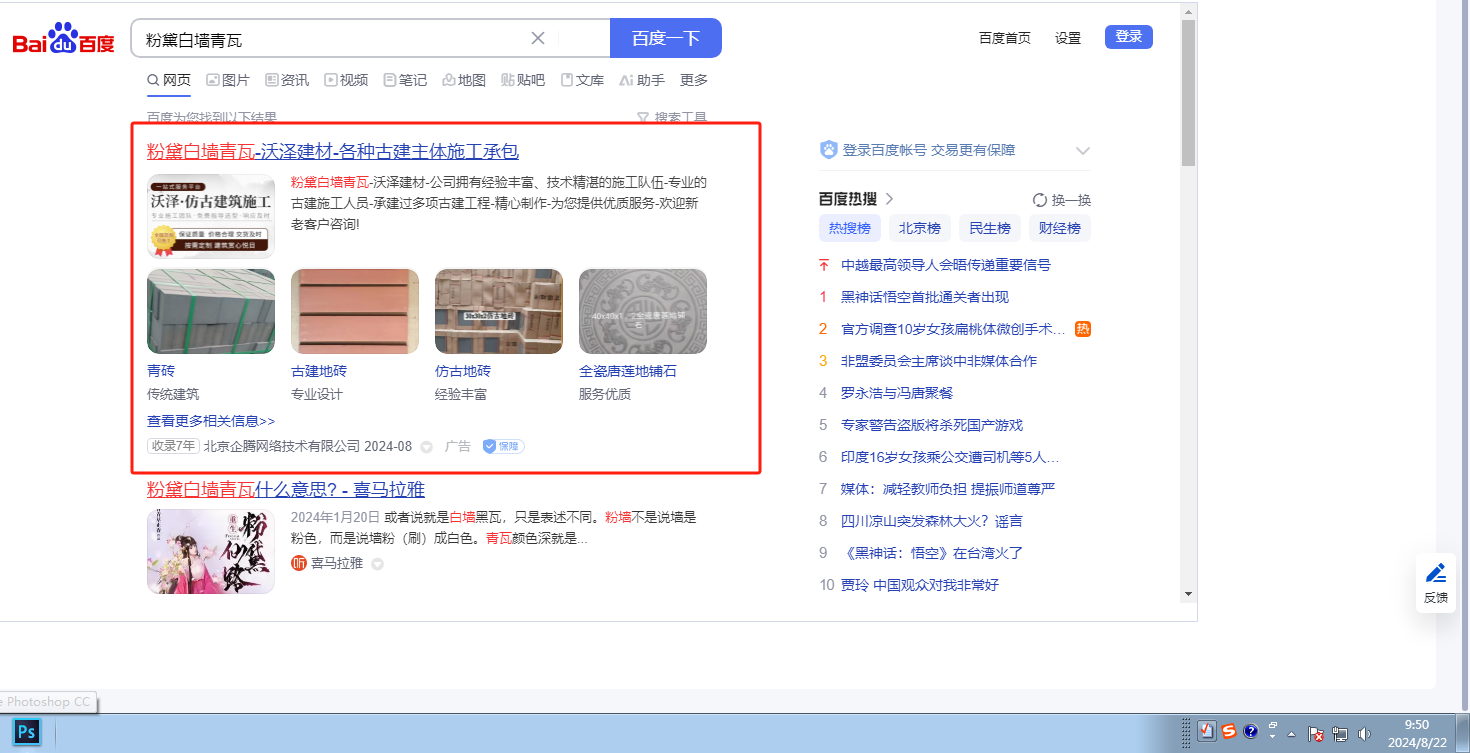This screenshot has height=753, width=1470.
Task: Click the 登录 login button
Action: coord(1129,37)
